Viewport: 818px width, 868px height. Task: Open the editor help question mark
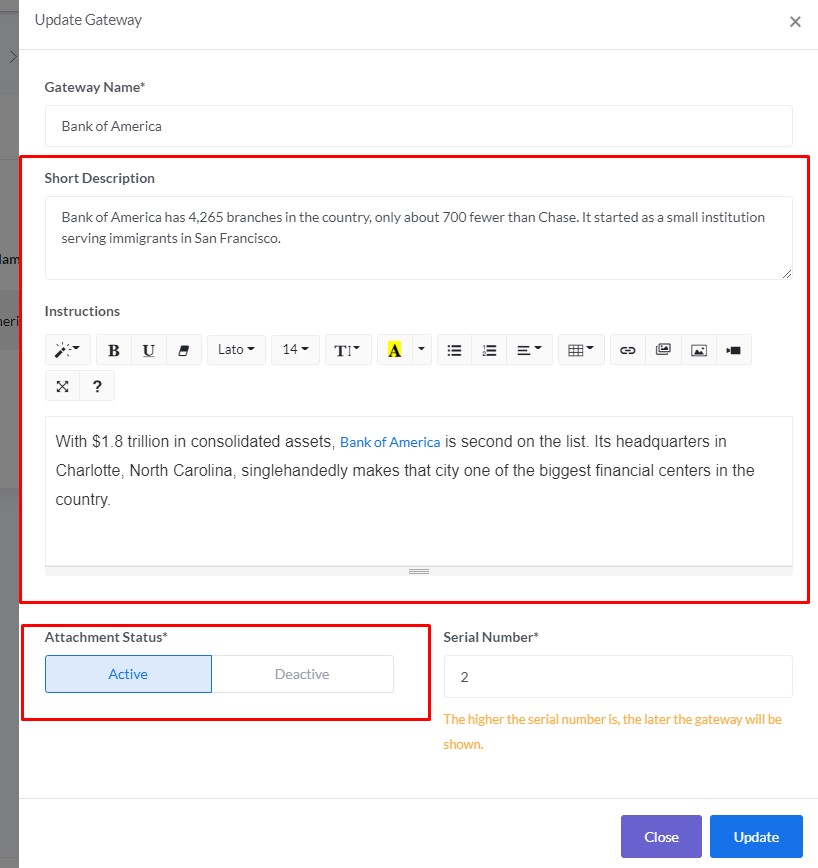click(97, 386)
